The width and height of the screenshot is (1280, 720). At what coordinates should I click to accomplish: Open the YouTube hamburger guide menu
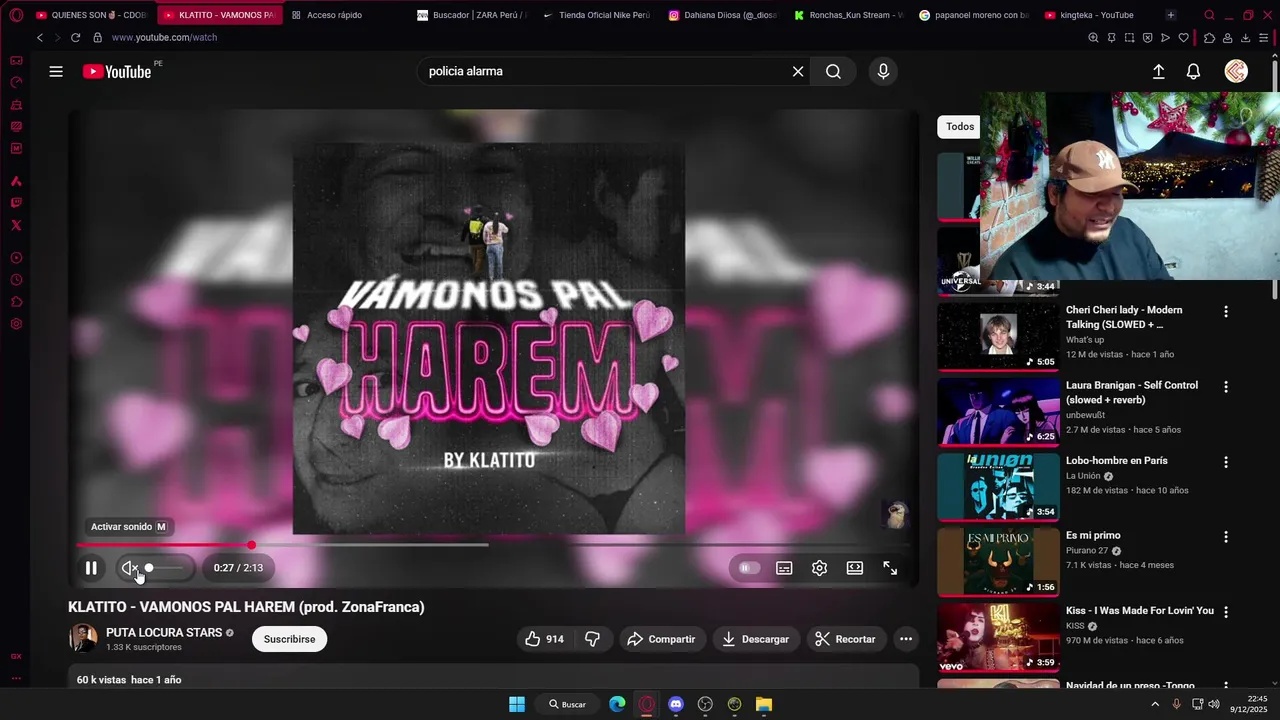[56, 71]
